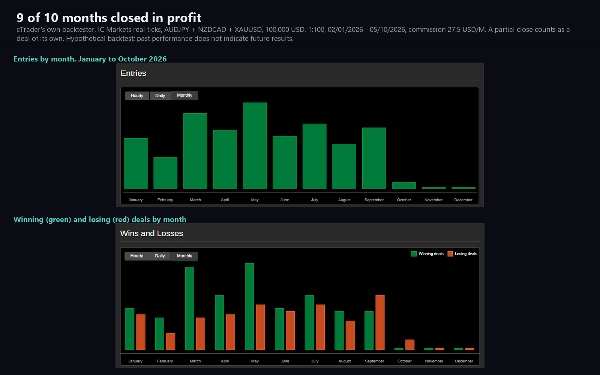
Task: Click the 'Entries' panel title
Action: (x=133, y=73)
